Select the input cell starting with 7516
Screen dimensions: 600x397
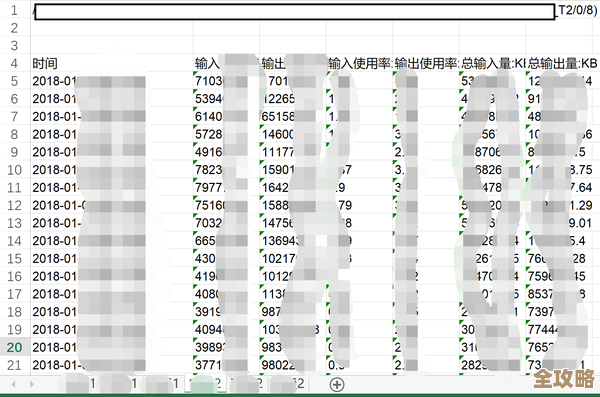click(226, 206)
